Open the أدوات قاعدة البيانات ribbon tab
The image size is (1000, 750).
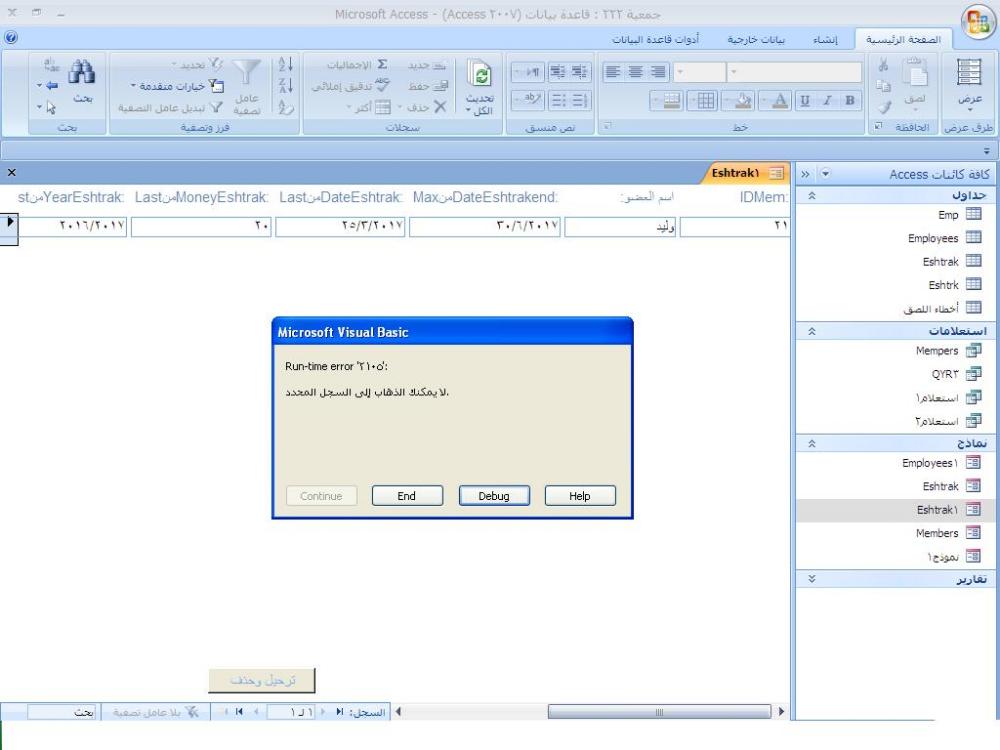click(x=656, y=40)
